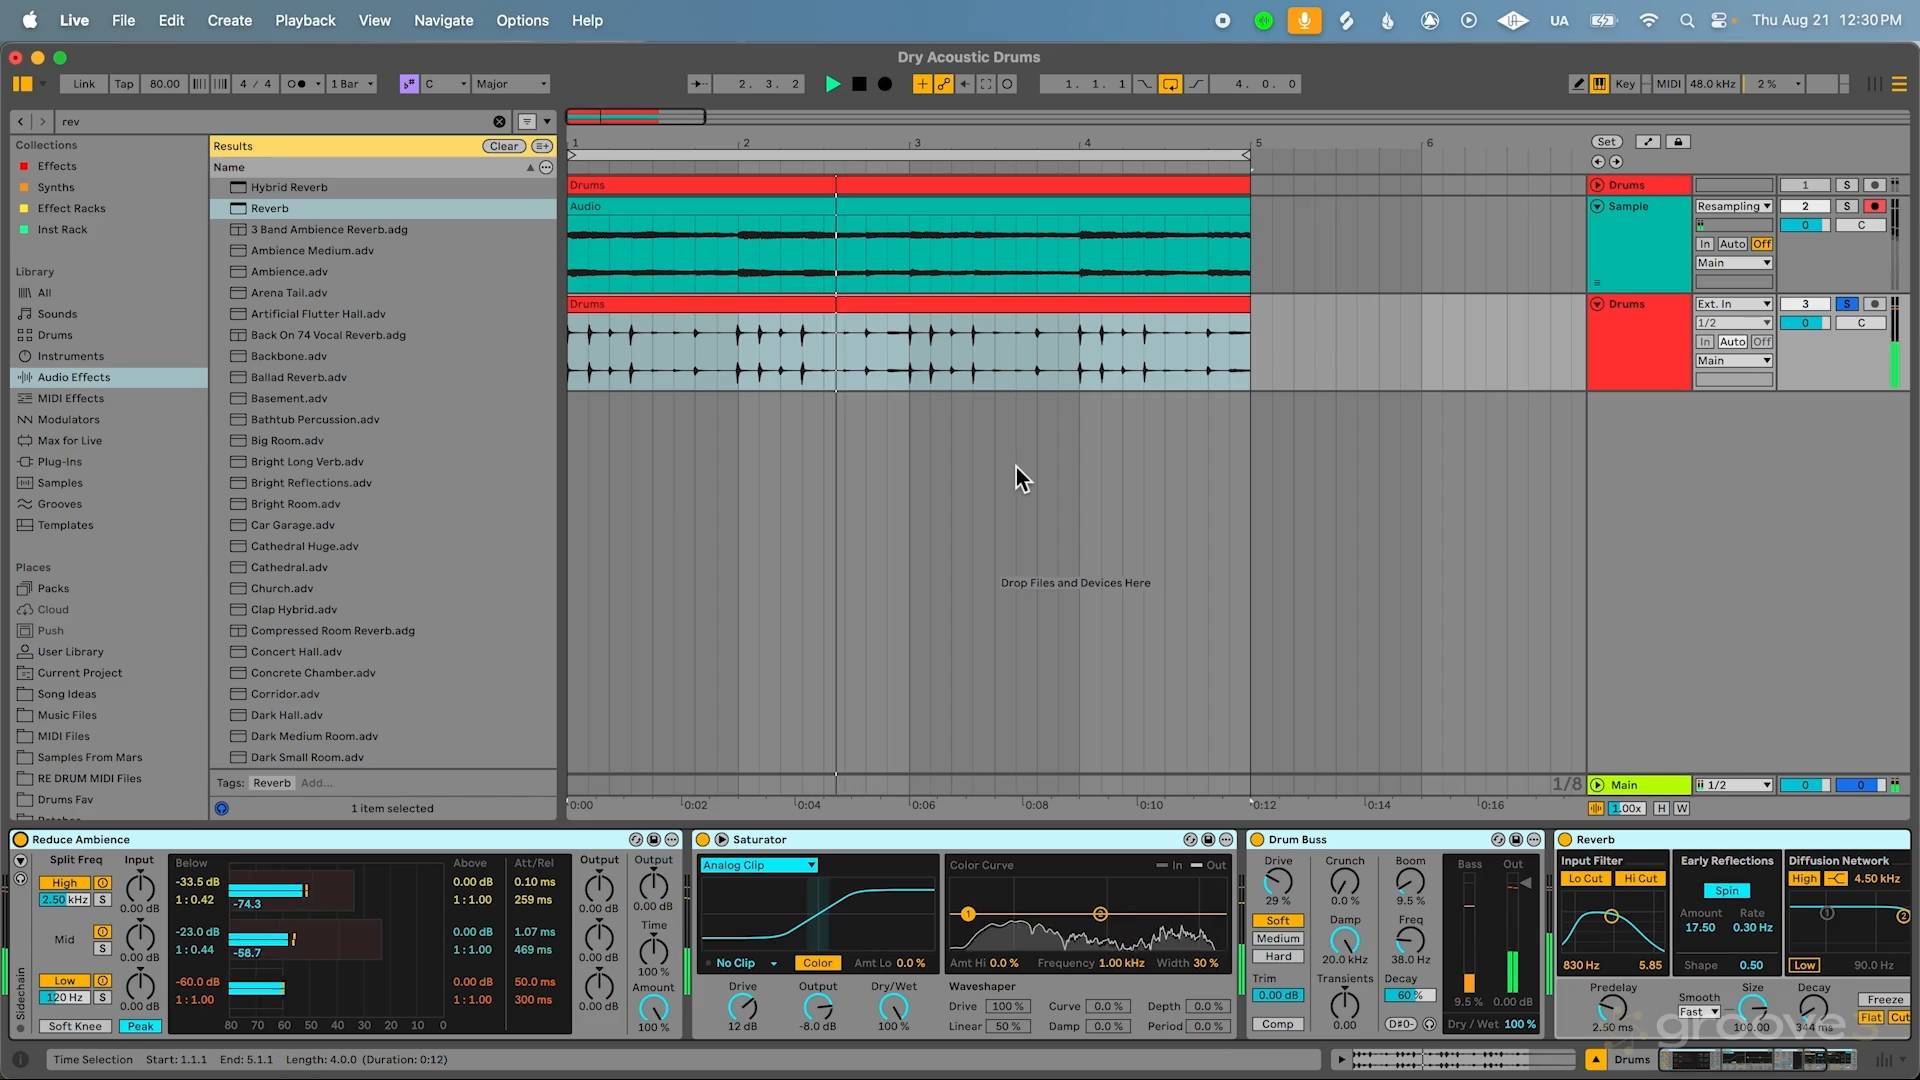This screenshot has height=1080, width=1920.
Task: Select Hybrid Reverb in the search results
Action: pyautogui.click(x=288, y=187)
